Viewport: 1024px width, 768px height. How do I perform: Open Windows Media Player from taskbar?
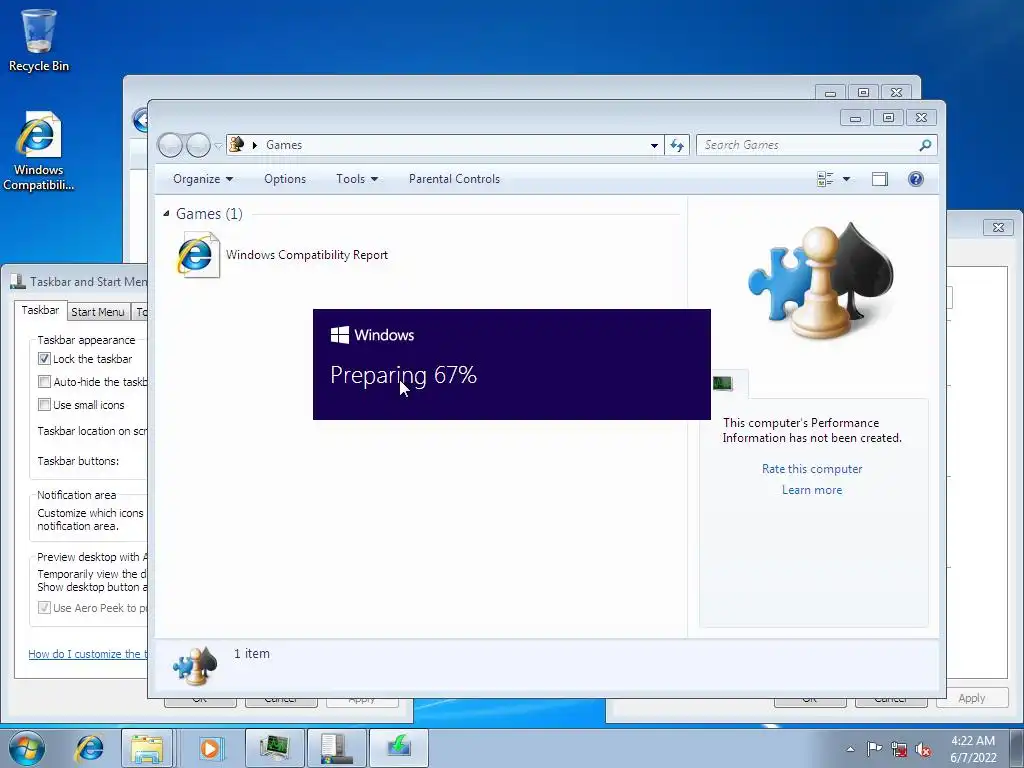click(x=210, y=748)
